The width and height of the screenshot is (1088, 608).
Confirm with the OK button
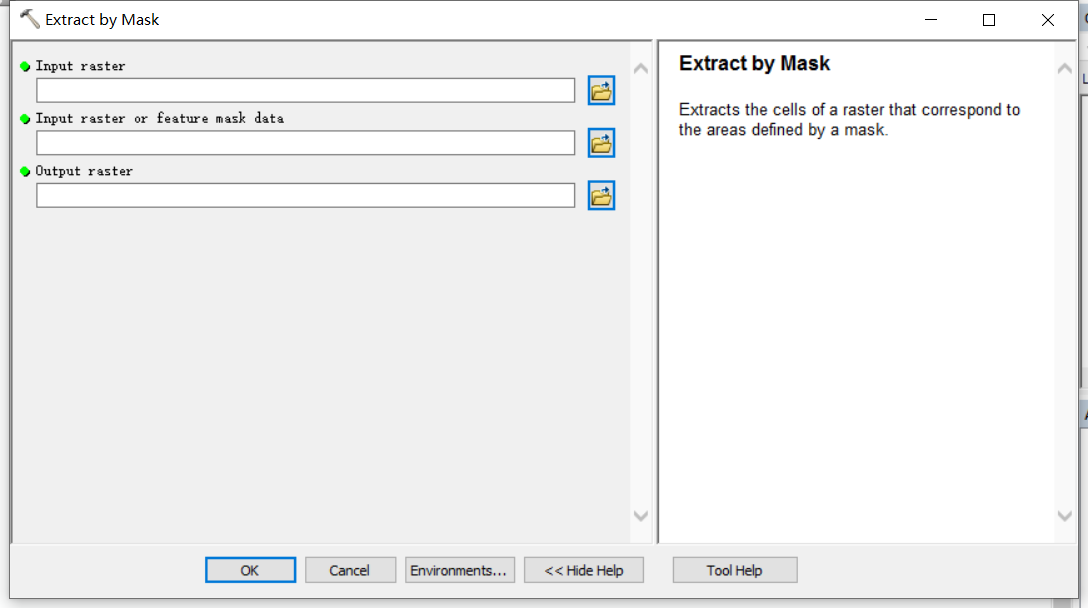tap(250, 570)
